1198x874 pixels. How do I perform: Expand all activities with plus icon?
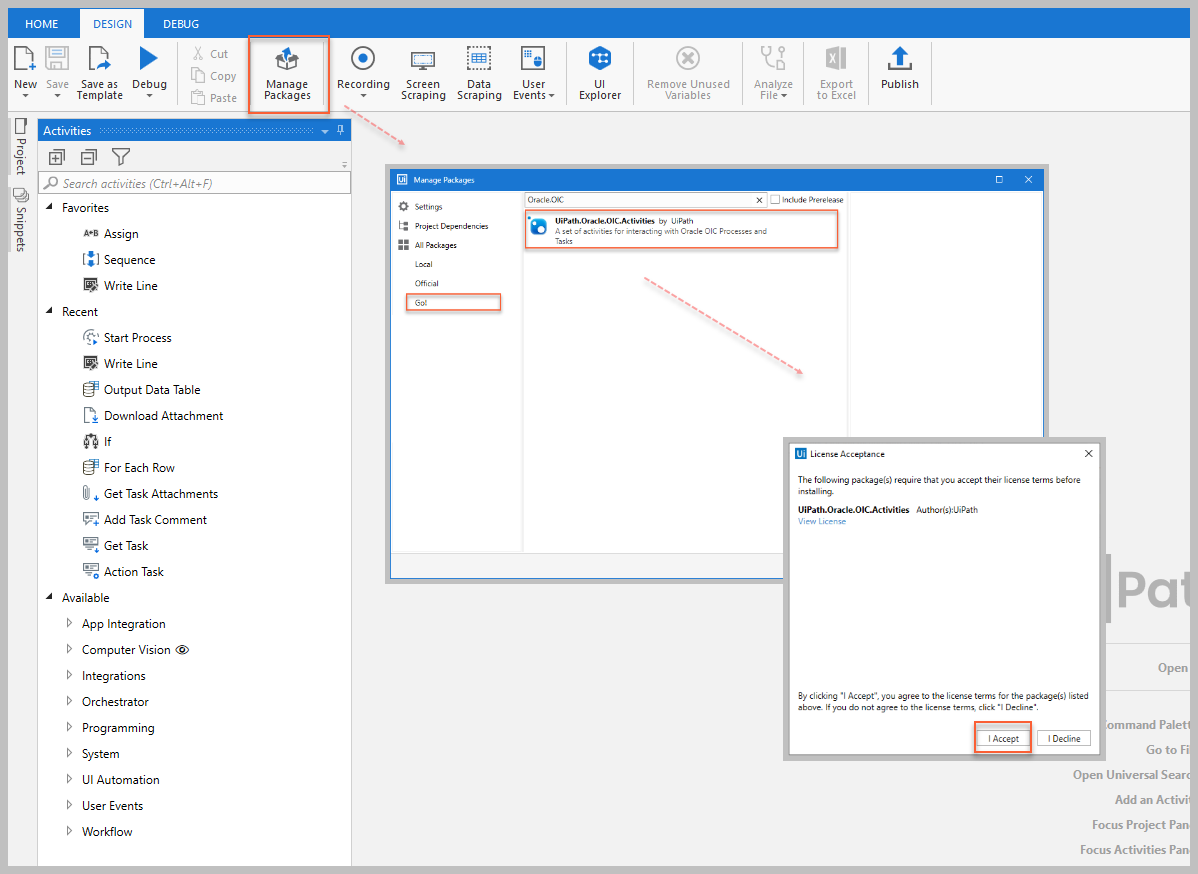[57, 157]
